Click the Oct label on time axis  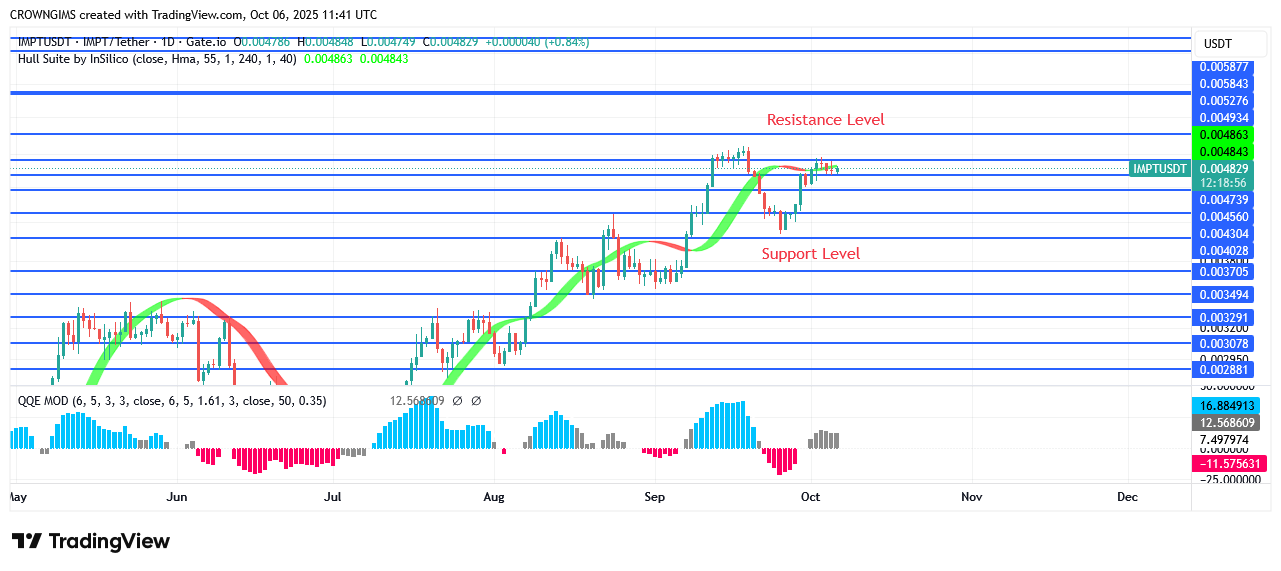810,496
